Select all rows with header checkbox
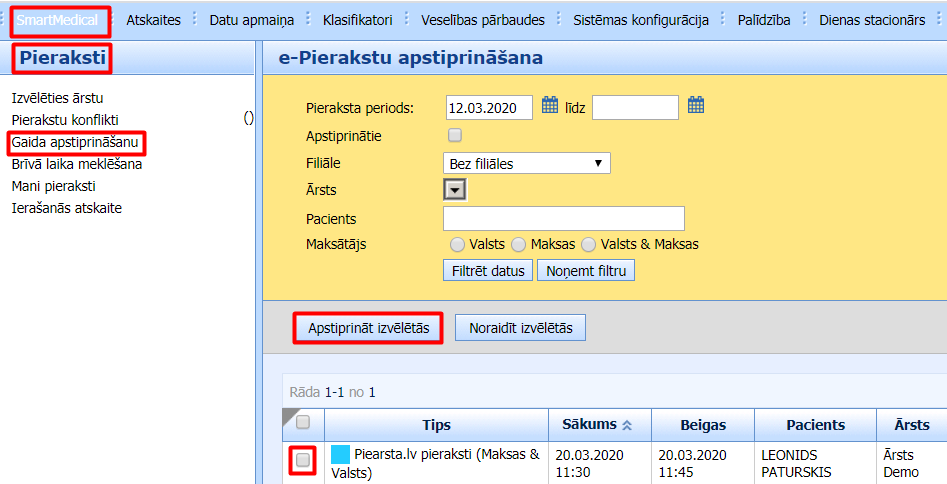 [303, 422]
